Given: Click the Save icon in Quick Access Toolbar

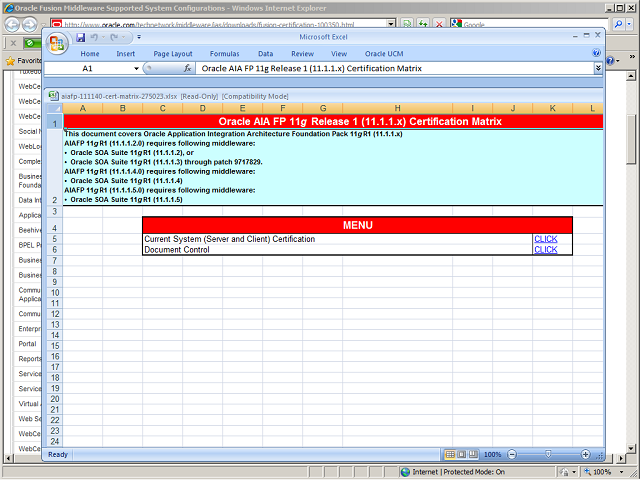Looking at the screenshot, I should point(80,38).
